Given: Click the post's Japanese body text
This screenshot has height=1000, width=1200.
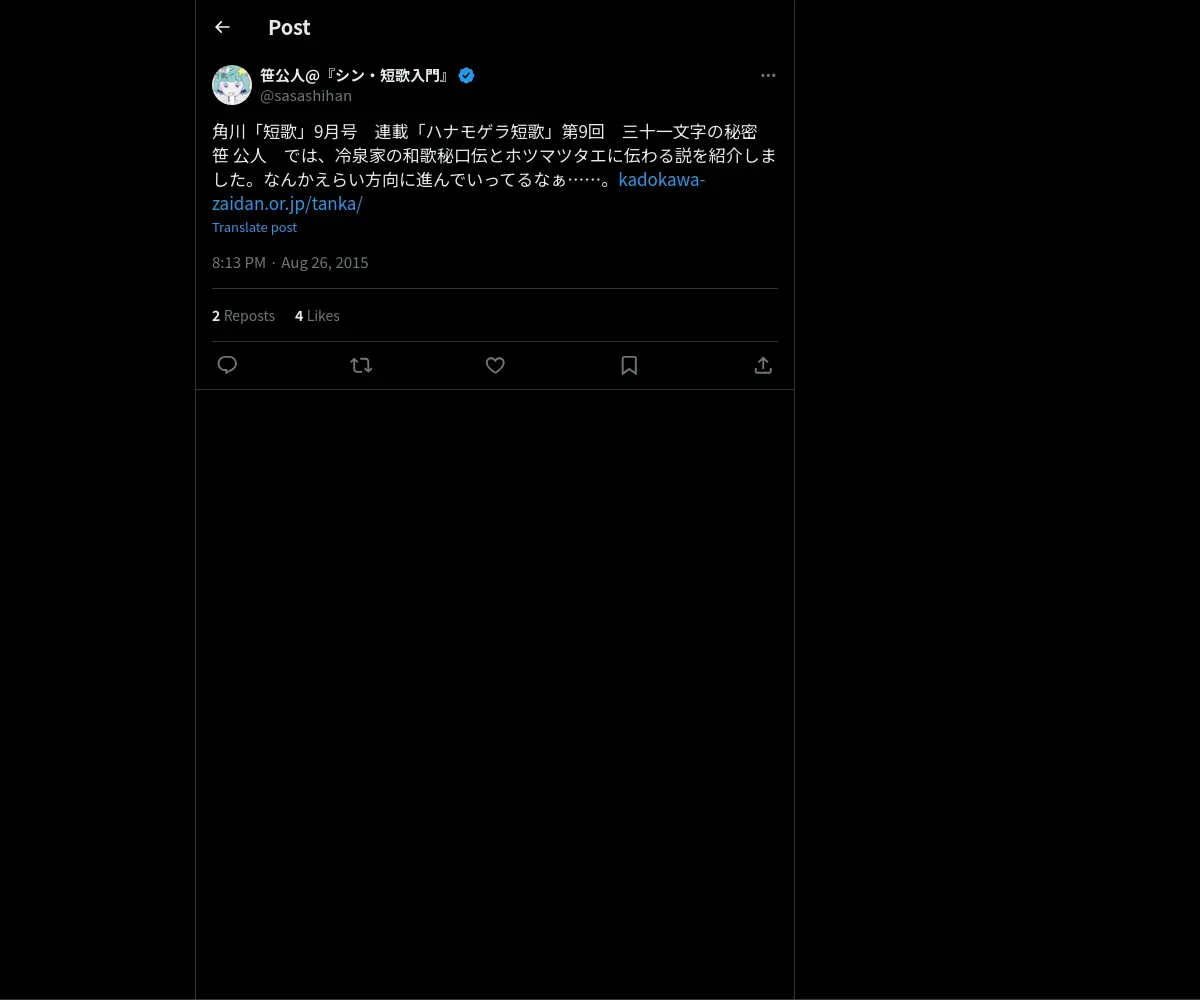Looking at the screenshot, I should click(x=494, y=155).
